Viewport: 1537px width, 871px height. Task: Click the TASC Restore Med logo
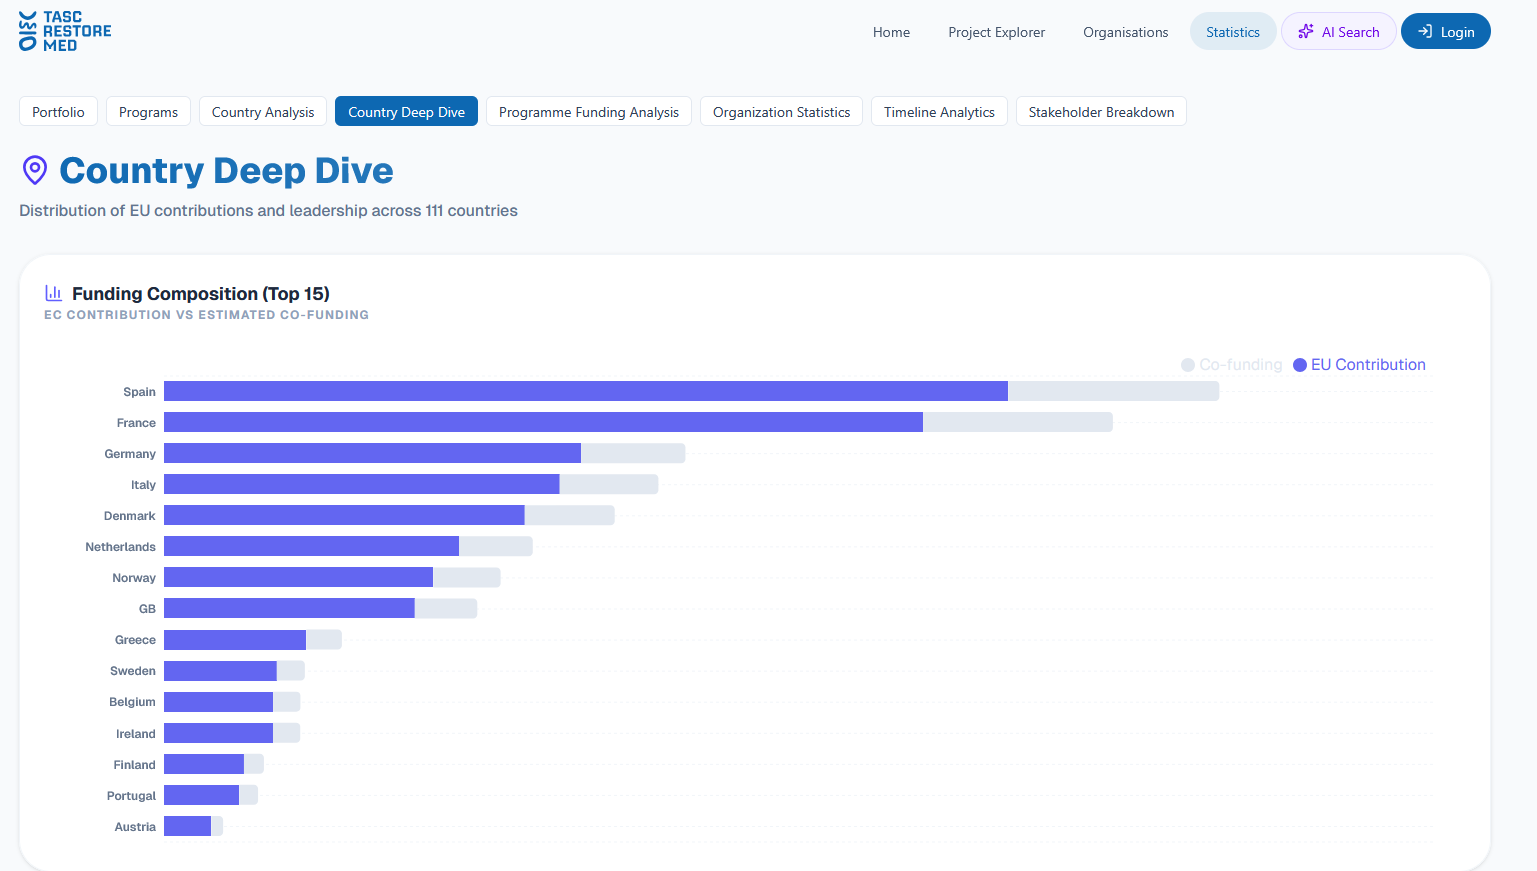65,31
